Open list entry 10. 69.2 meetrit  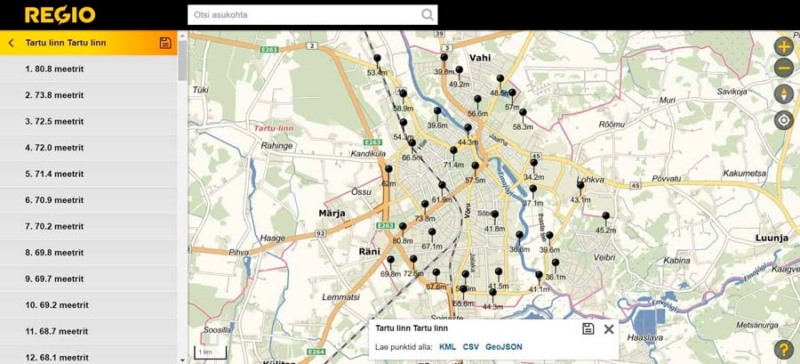click(89, 305)
